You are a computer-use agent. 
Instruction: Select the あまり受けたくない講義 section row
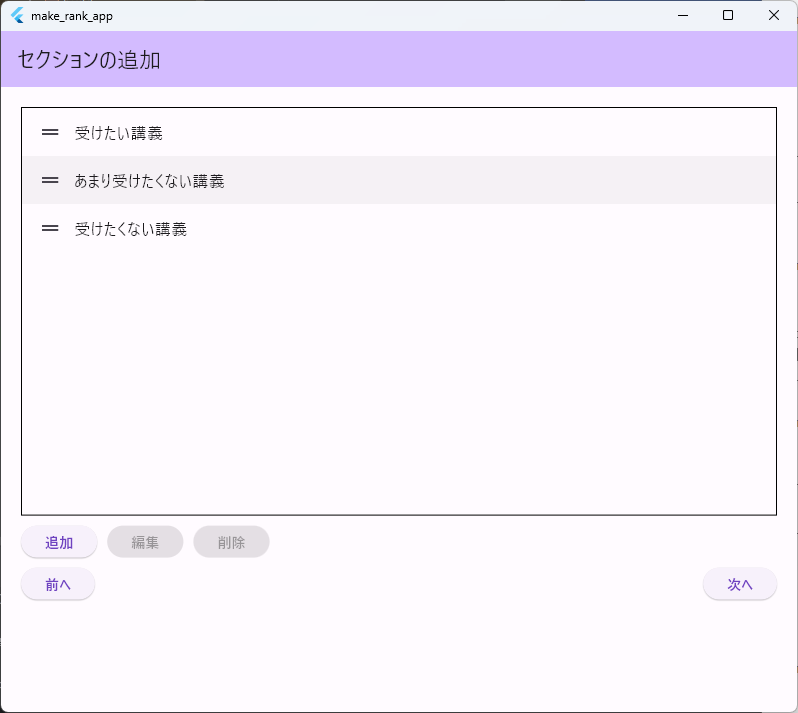click(x=149, y=181)
